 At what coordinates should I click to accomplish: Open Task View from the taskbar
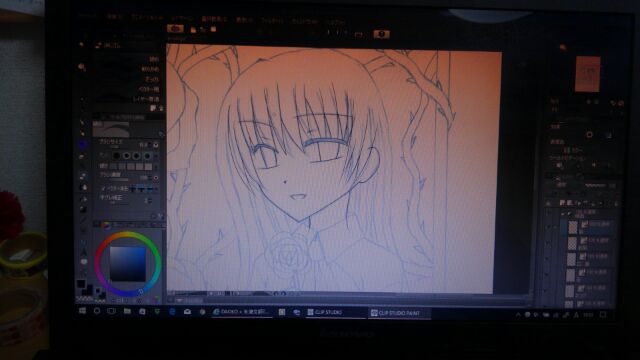tap(111, 311)
